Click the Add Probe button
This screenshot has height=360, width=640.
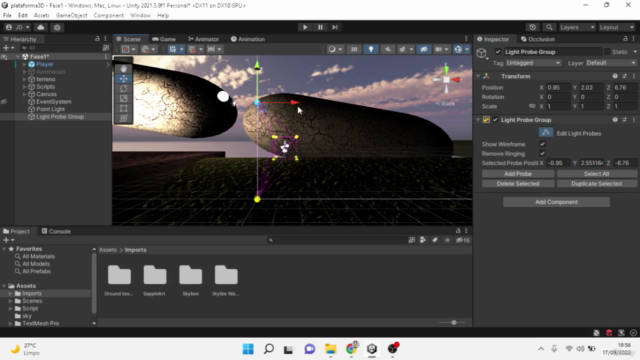(x=518, y=174)
